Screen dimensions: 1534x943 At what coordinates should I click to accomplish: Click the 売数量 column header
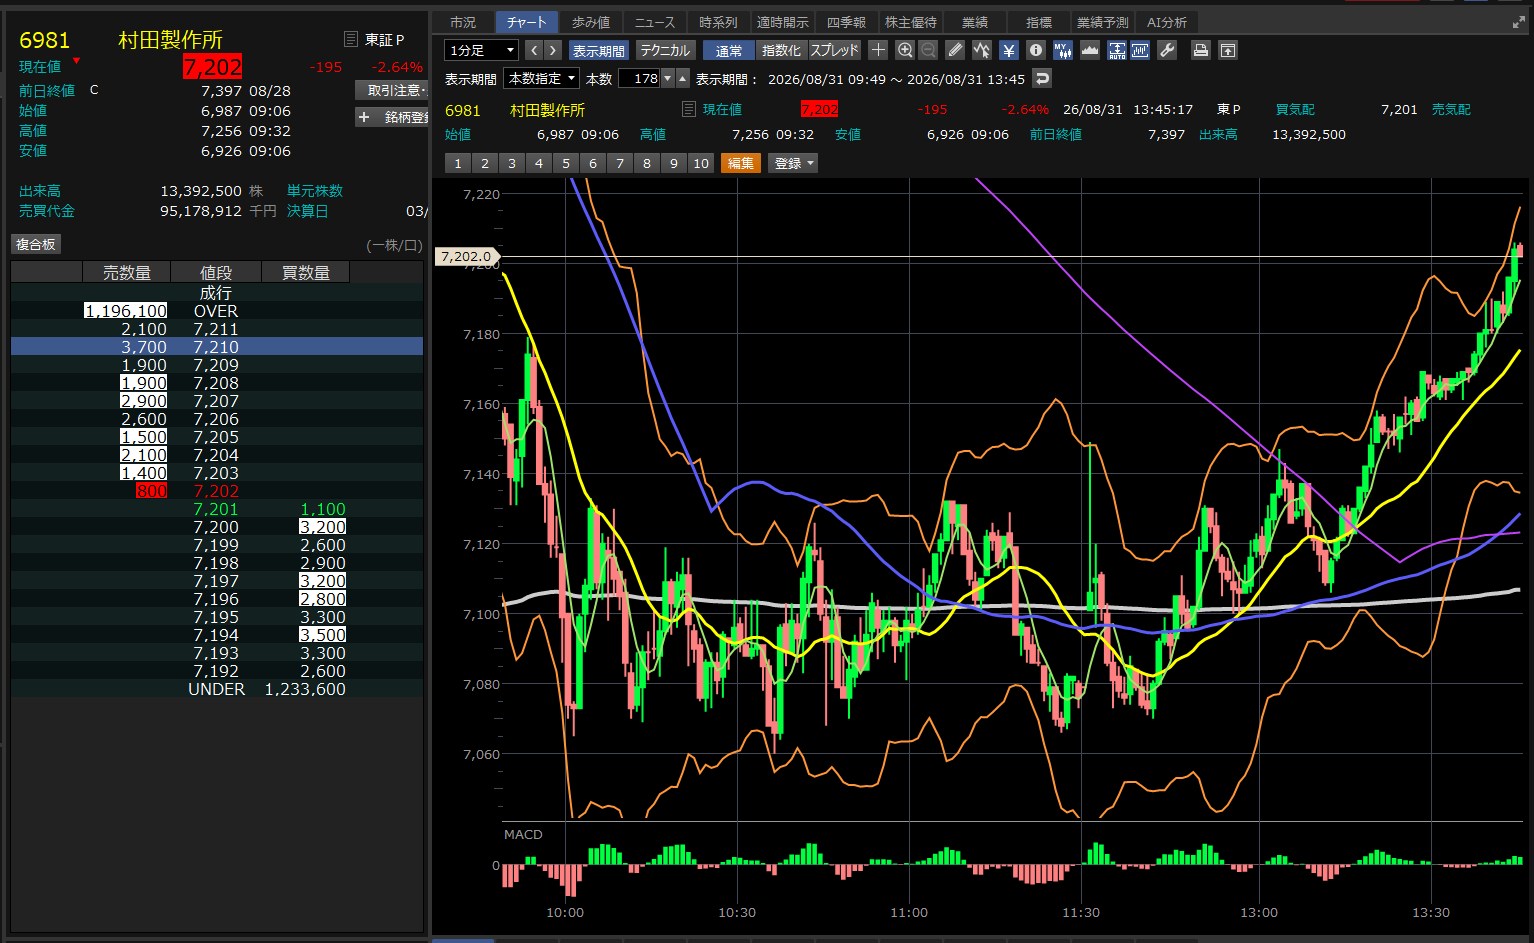click(127, 272)
